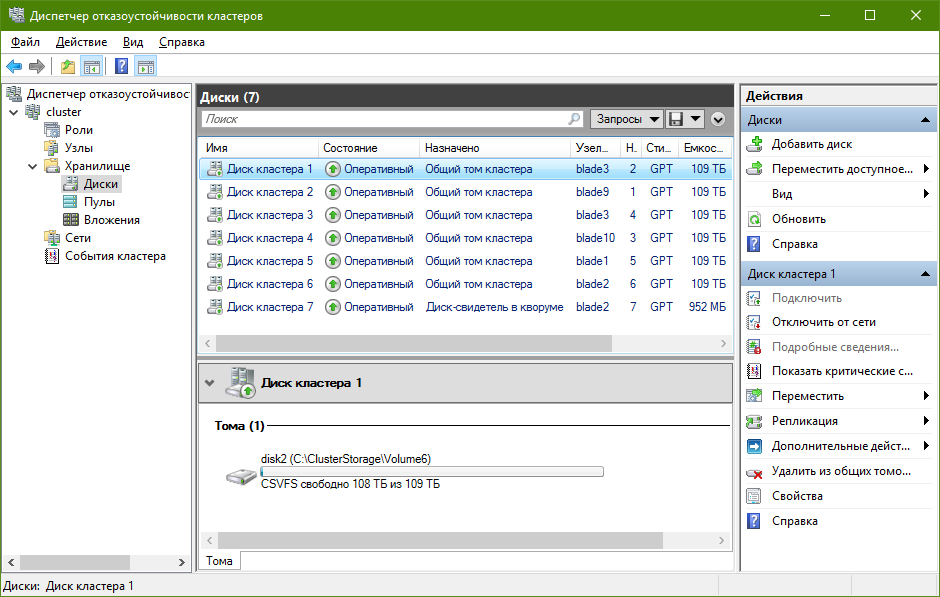The height and width of the screenshot is (597, 940).
Task: Click the Пулы icon in the tree
Action: click(70, 202)
